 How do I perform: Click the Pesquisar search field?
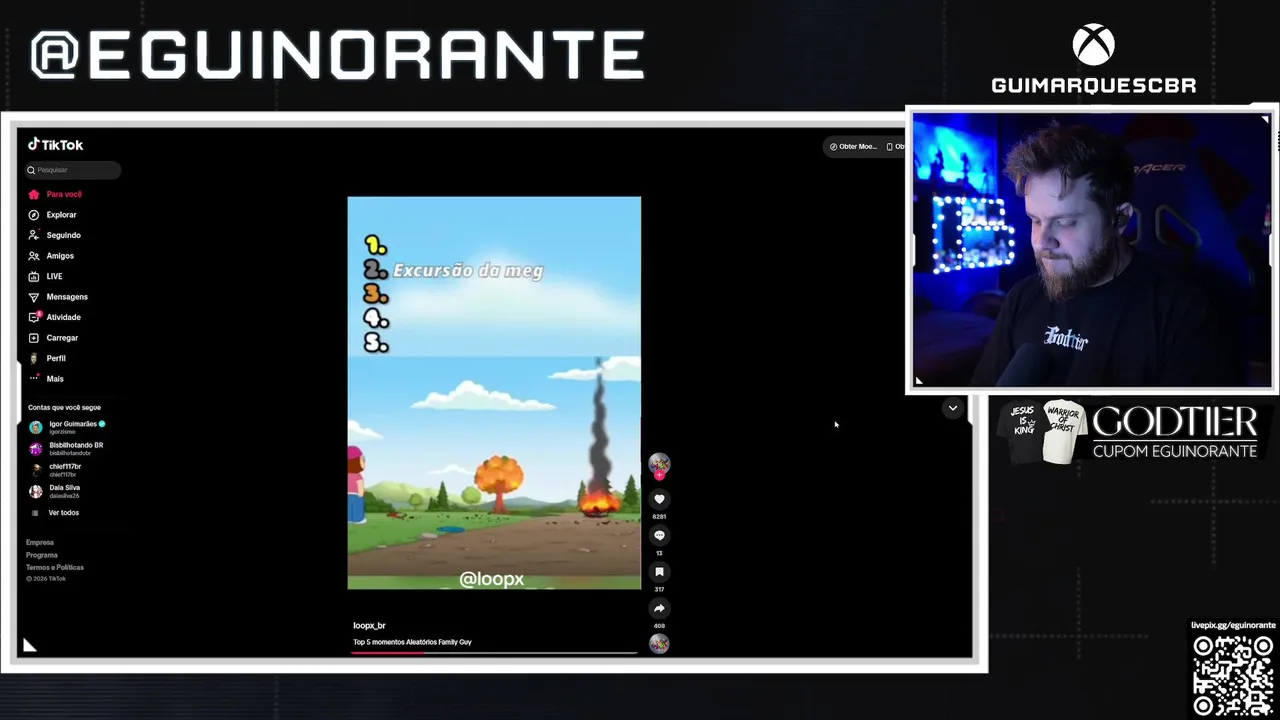73,170
